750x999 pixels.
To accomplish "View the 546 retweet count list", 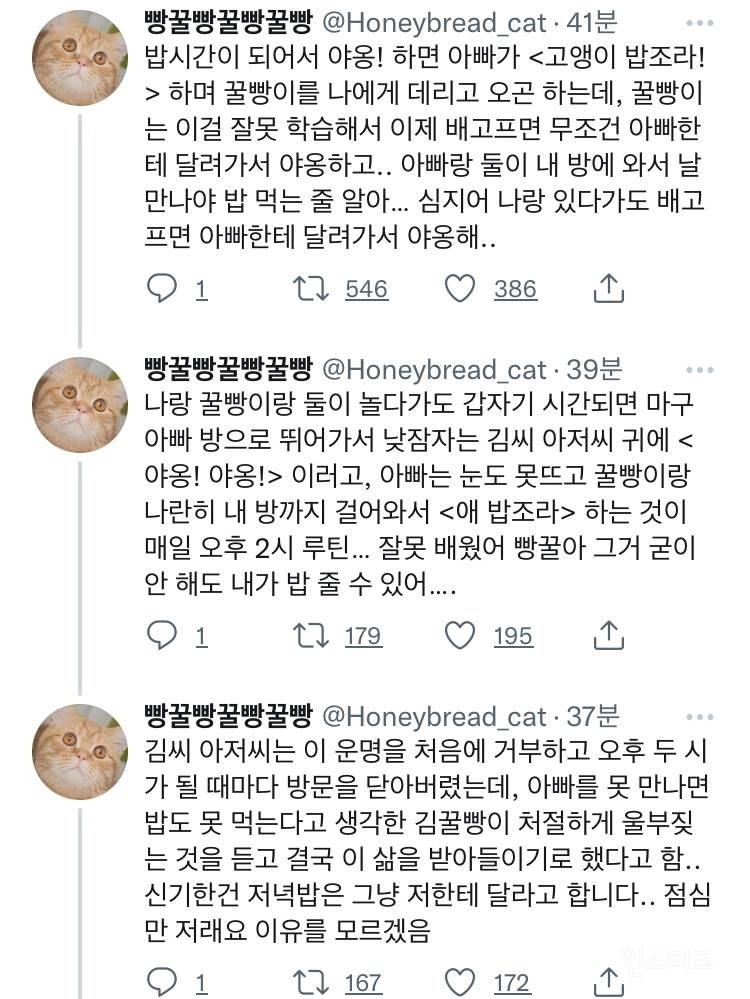I will pos(366,289).
